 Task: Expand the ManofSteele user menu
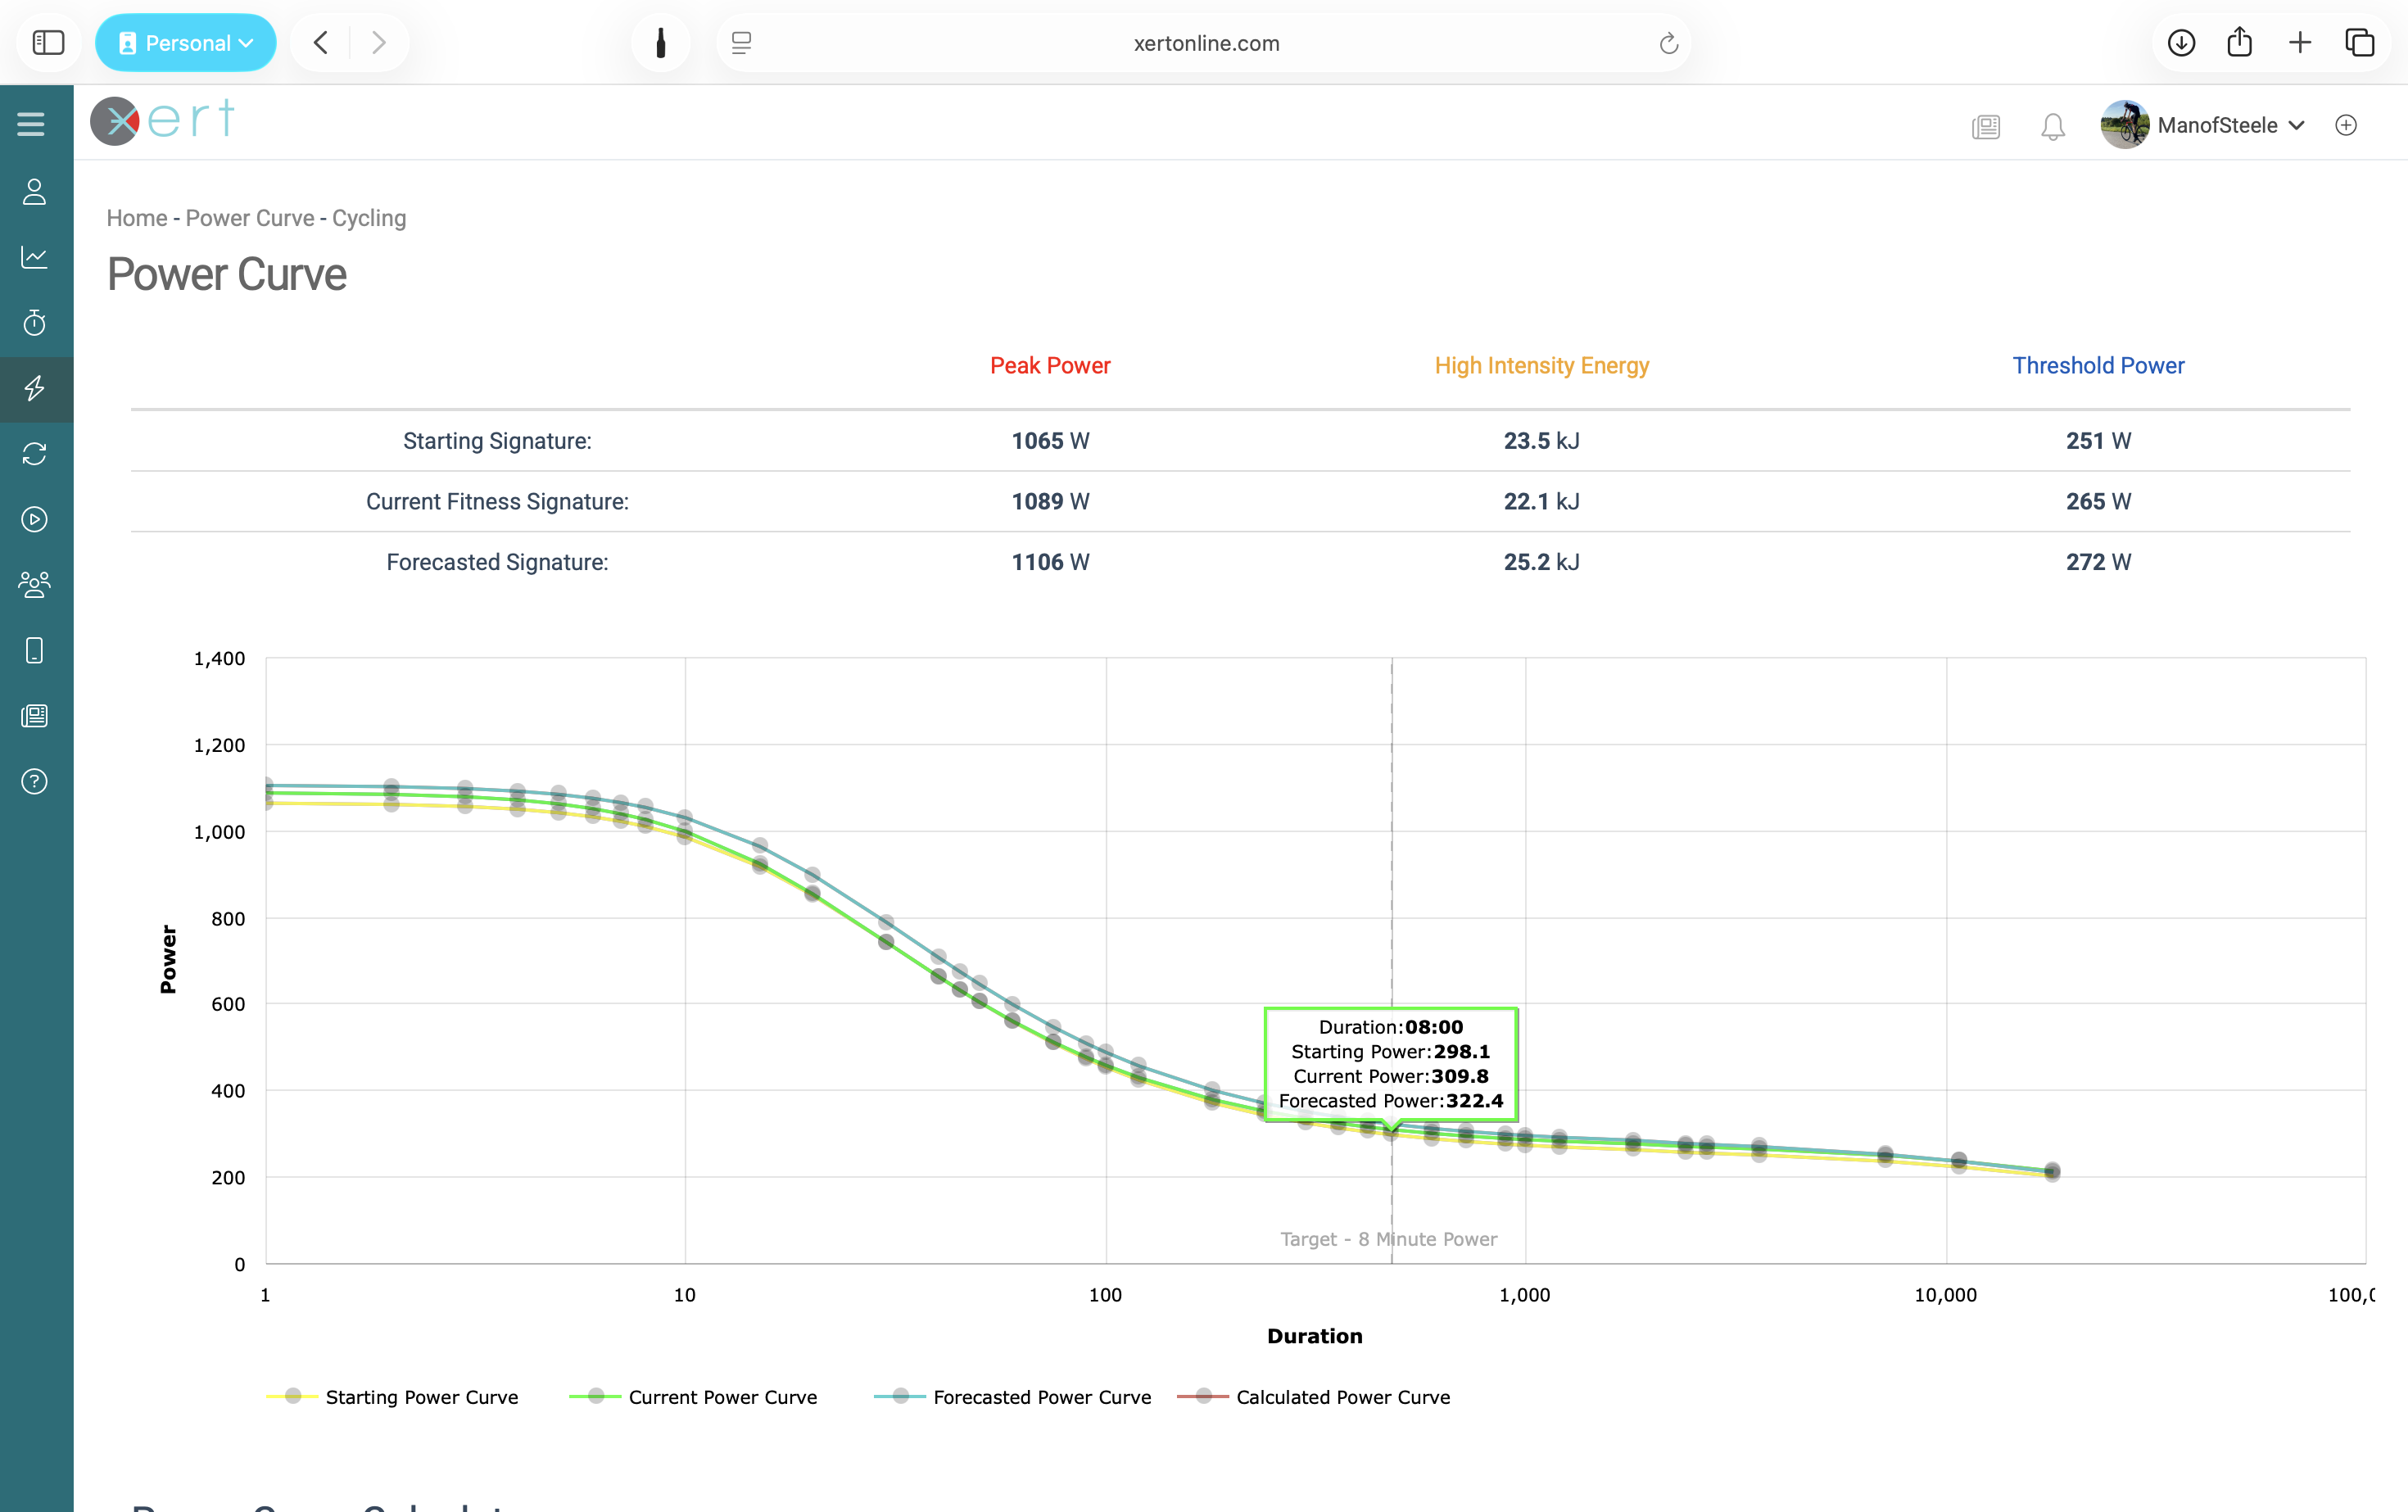(2231, 125)
